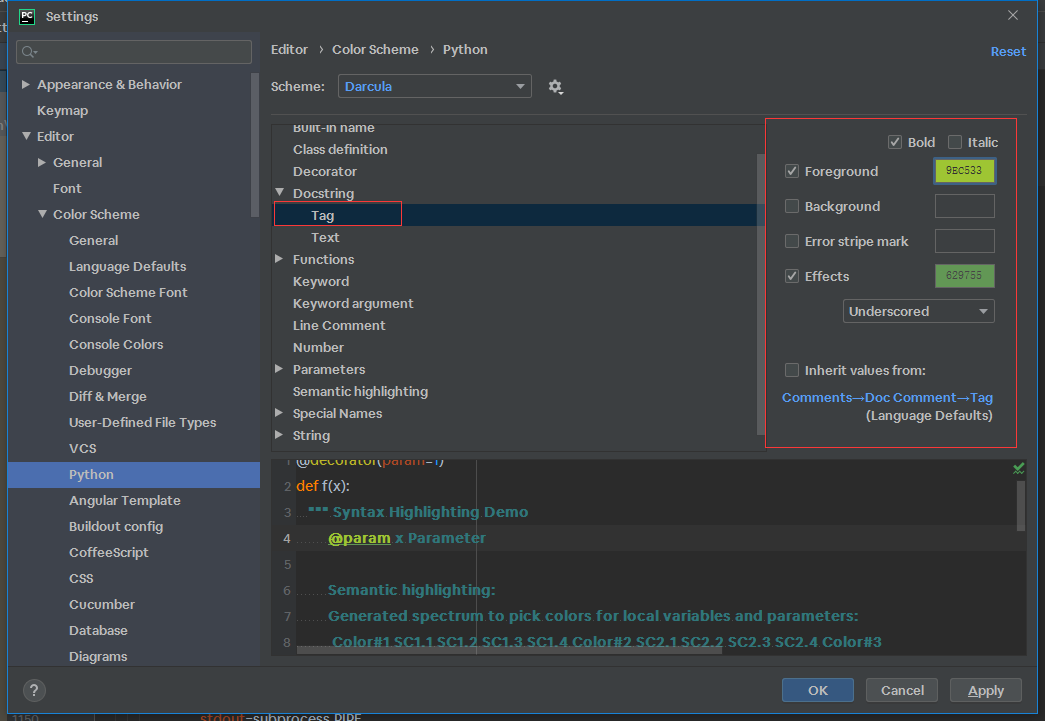Click the green inspection checkmark in preview
The width and height of the screenshot is (1045, 721).
1018,468
